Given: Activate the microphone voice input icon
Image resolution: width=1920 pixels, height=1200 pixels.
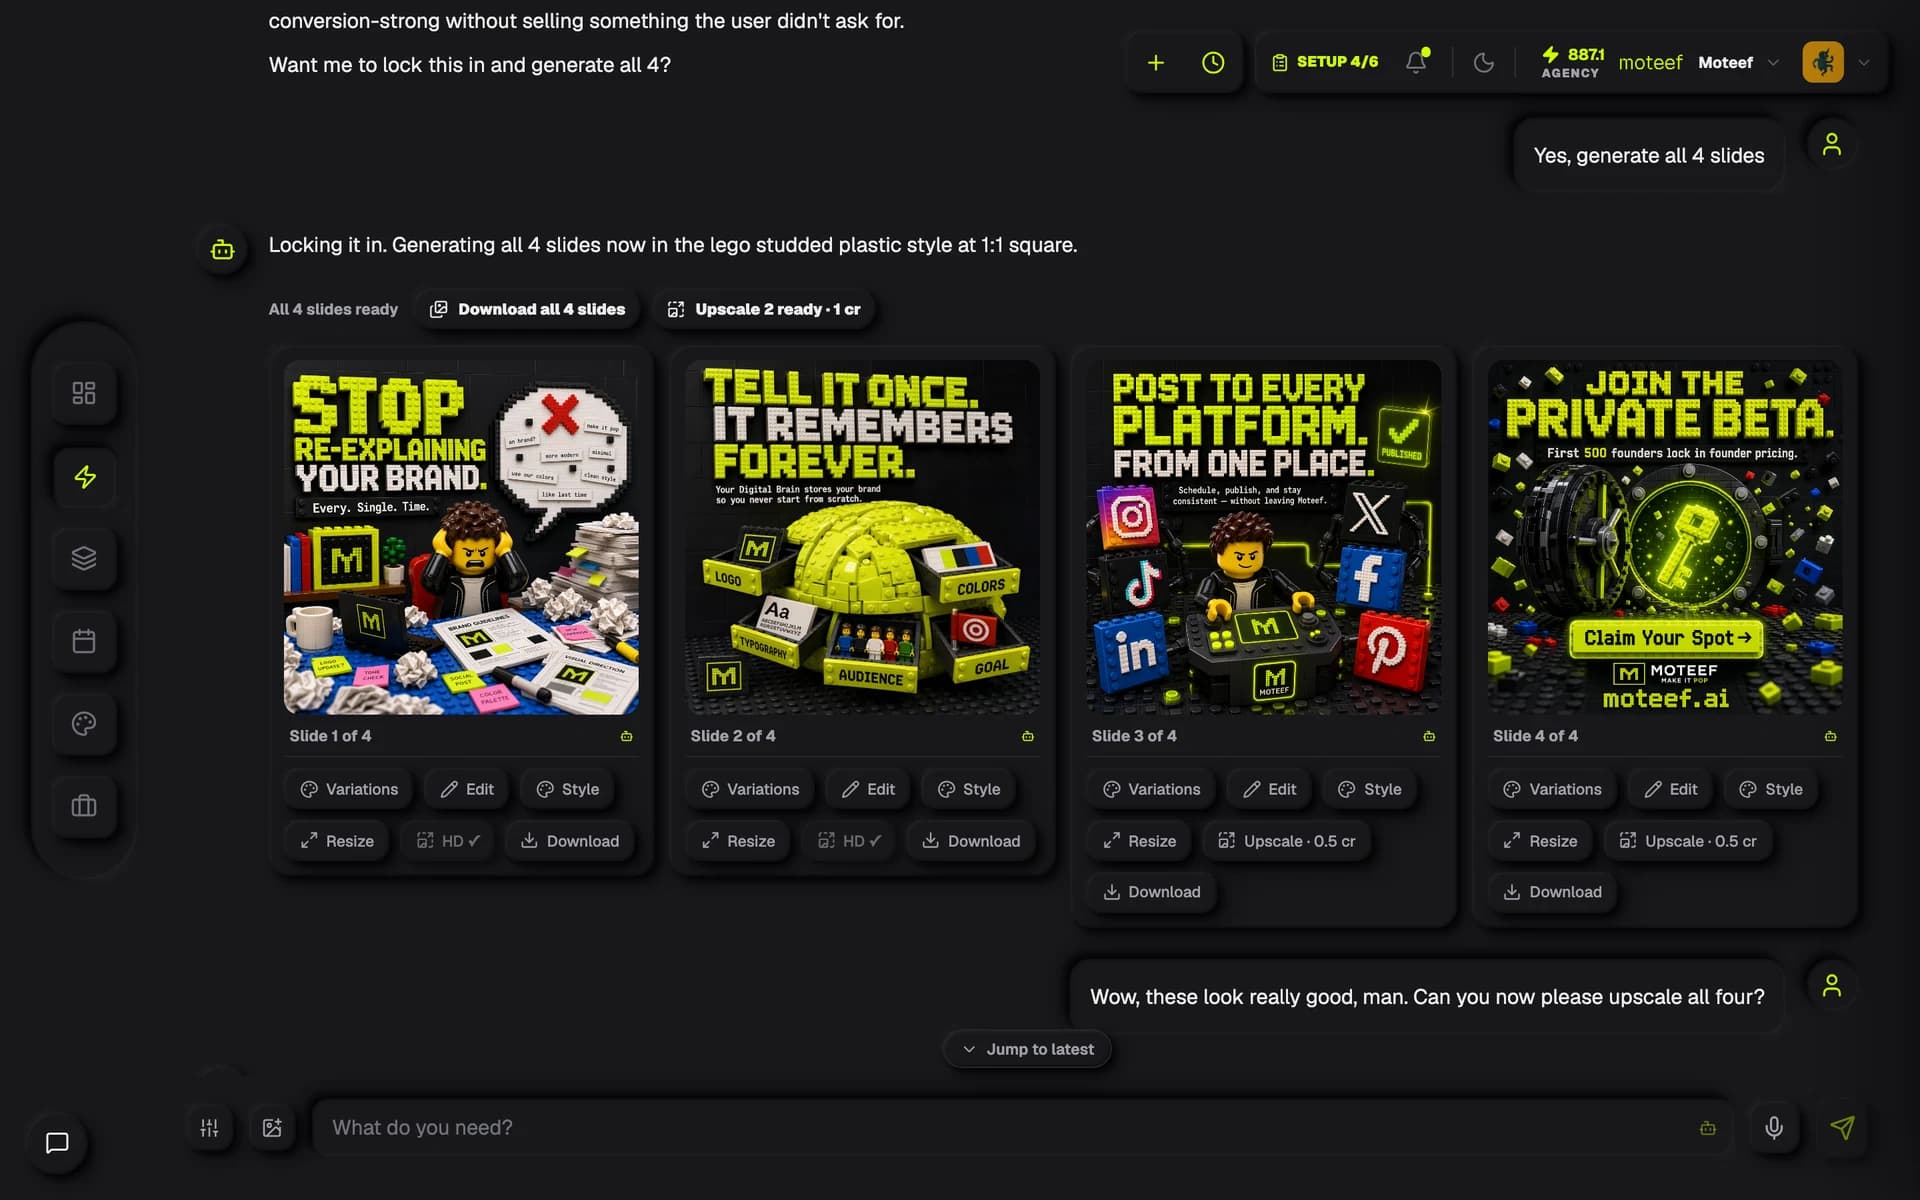Looking at the screenshot, I should coord(1774,1128).
